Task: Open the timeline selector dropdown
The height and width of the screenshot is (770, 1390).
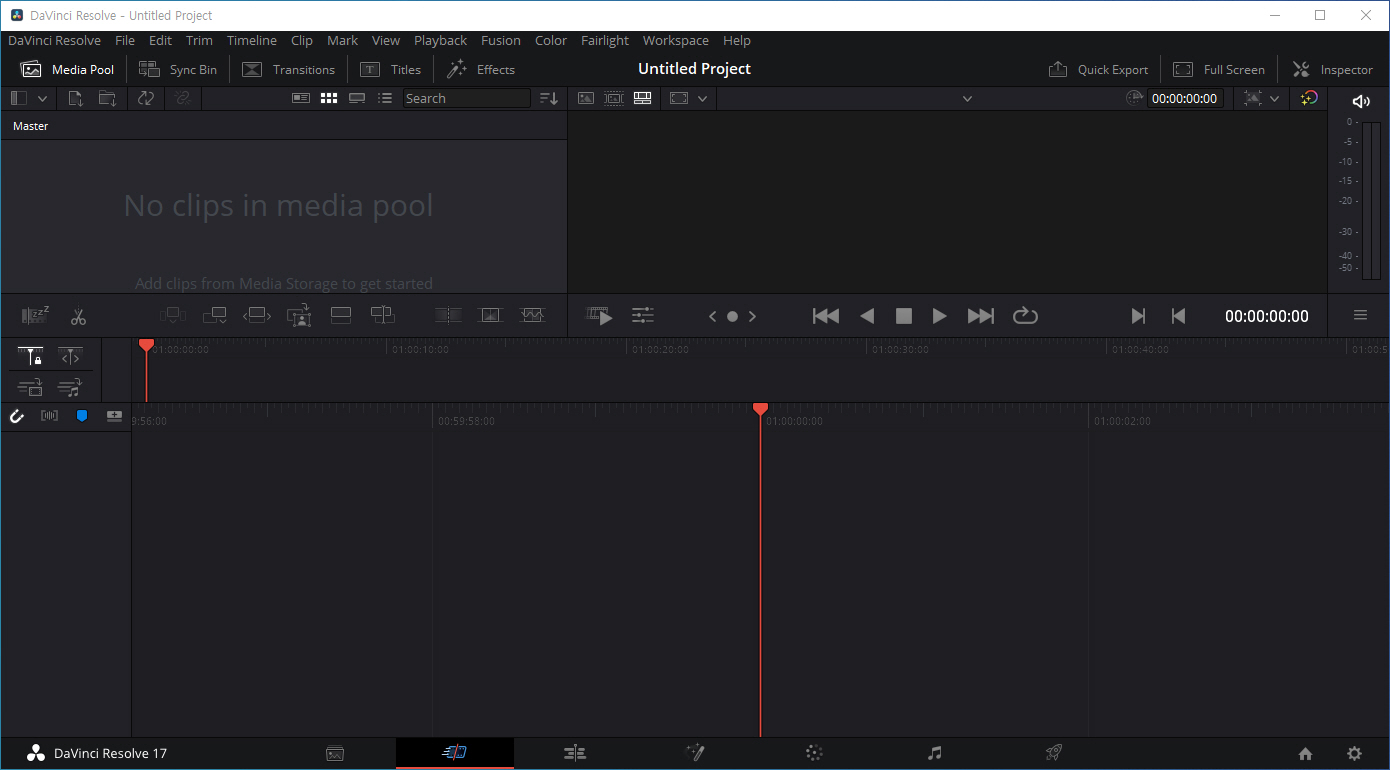Action: 967,98
